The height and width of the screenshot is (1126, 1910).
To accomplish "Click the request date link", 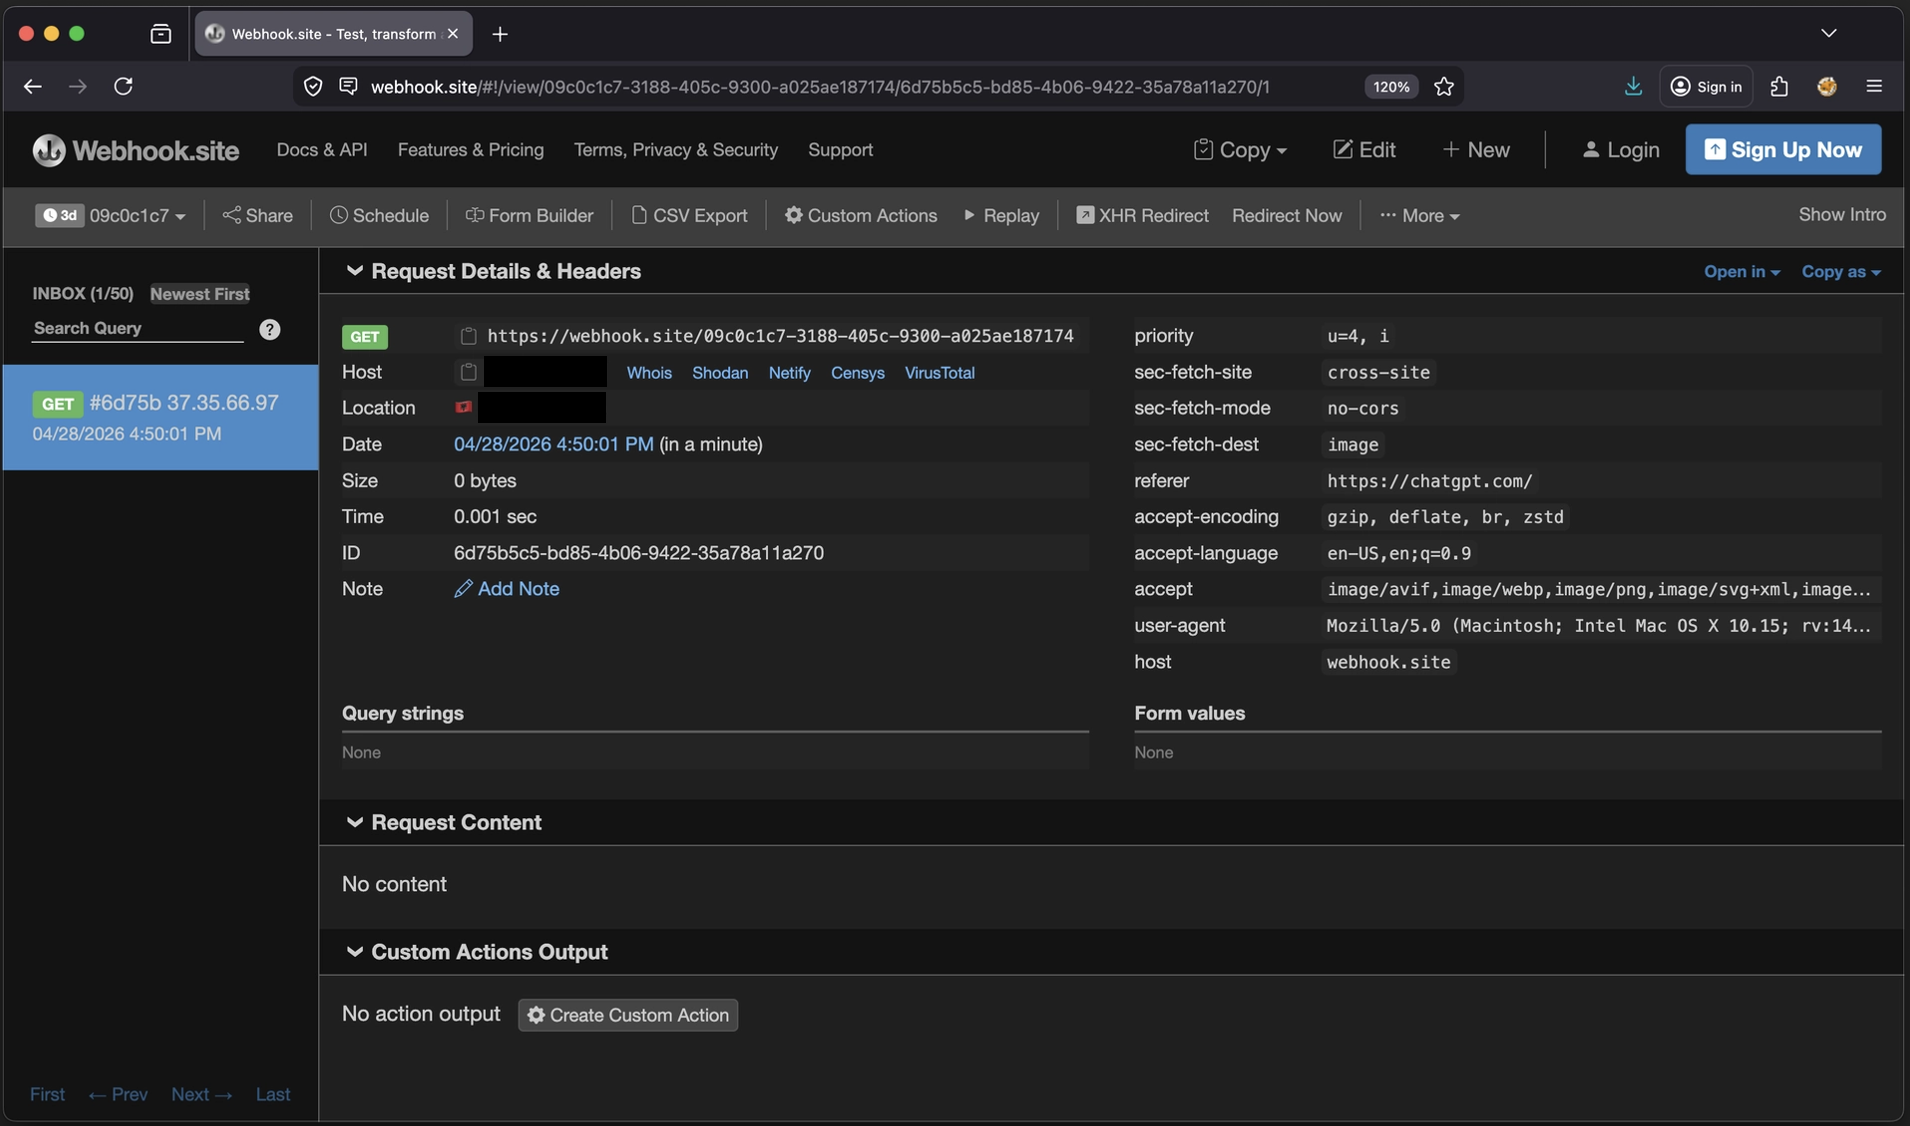I will point(553,445).
